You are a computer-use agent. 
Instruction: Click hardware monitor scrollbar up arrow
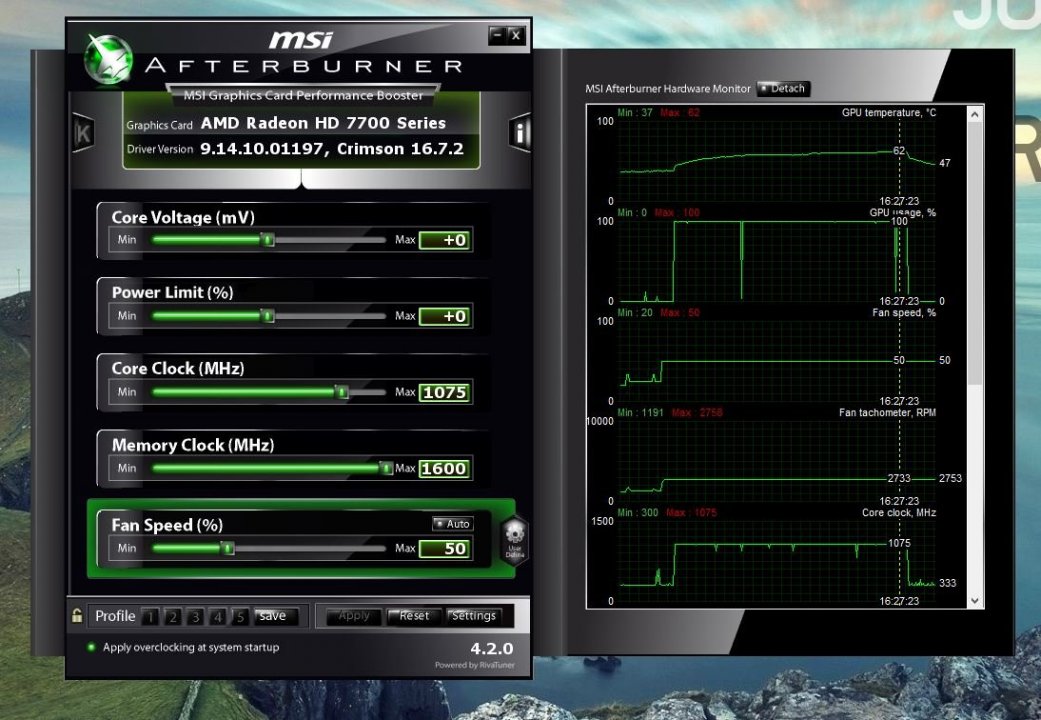pyautogui.click(x=975, y=114)
